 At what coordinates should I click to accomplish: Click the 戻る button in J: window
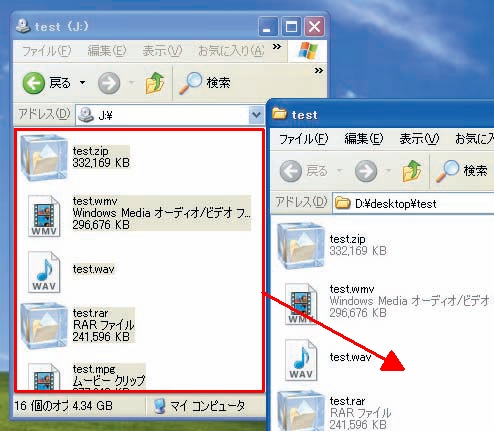pyautogui.click(x=47, y=83)
